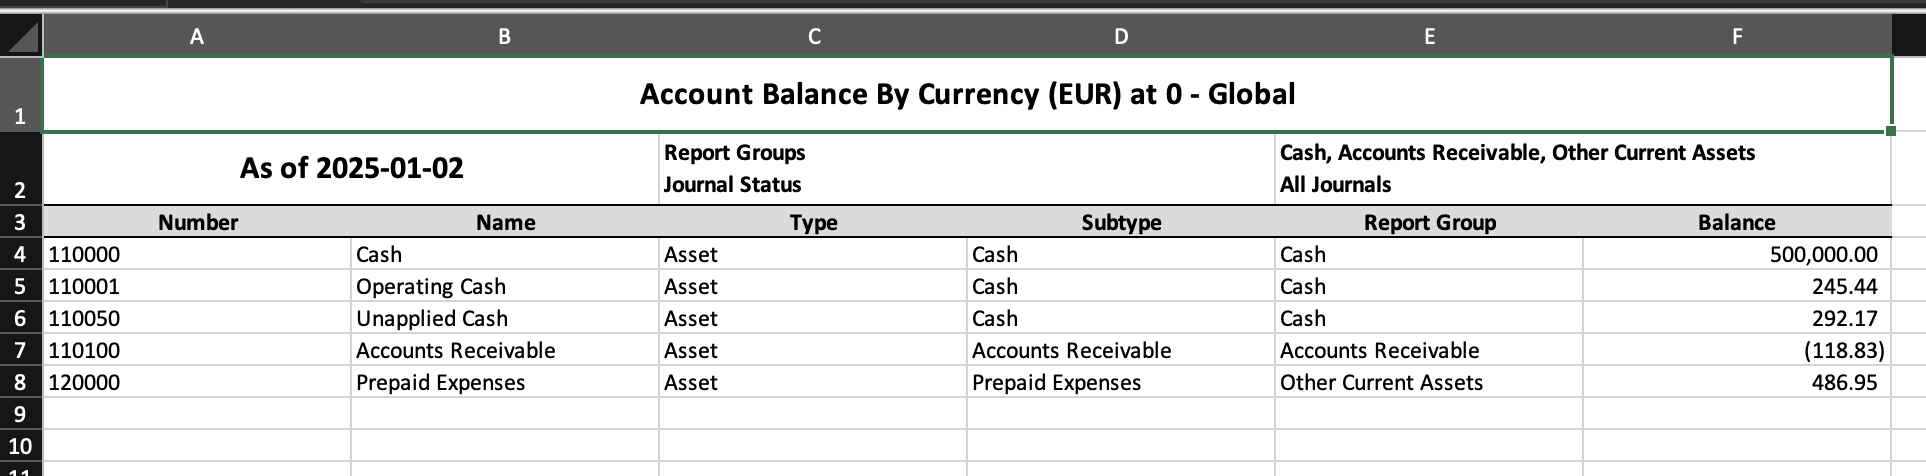Click the Report Group heading cell
This screenshot has width=1926, height=476.
pyautogui.click(x=1429, y=222)
